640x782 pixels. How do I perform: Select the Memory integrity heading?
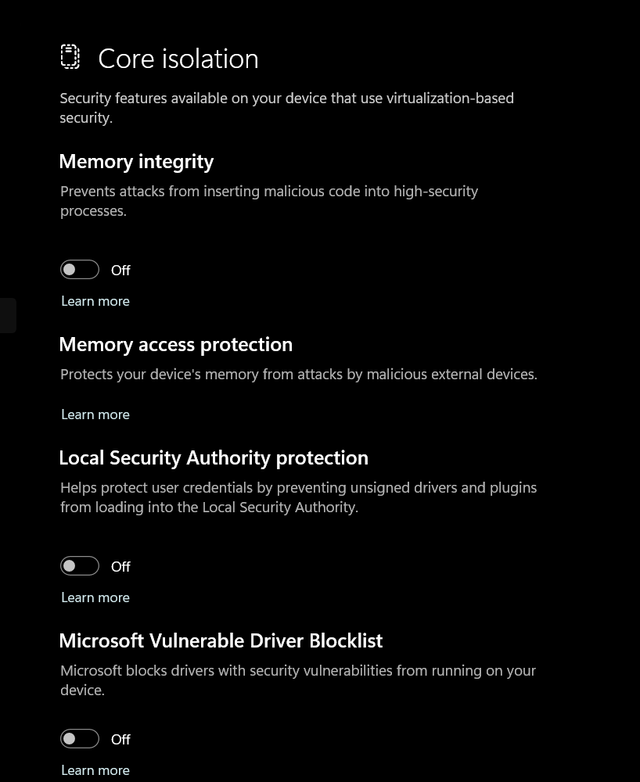tap(136, 161)
